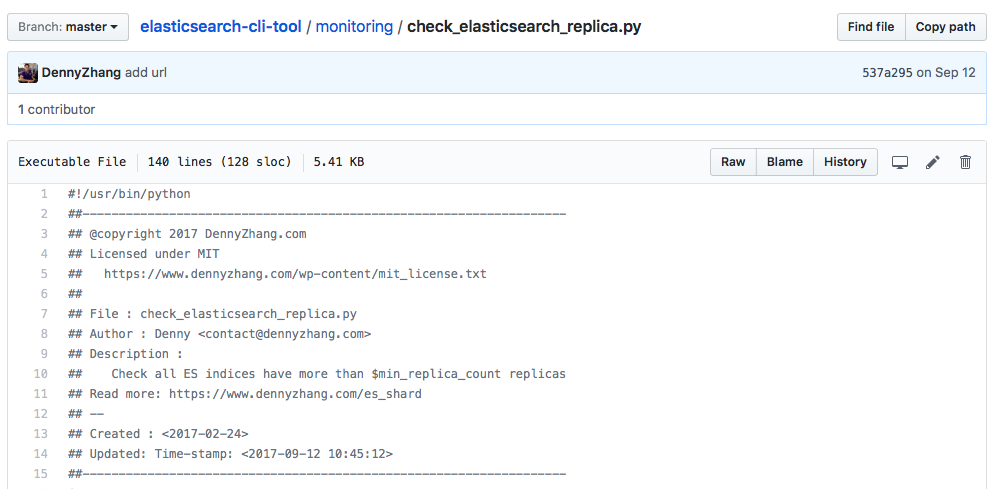Open the file History
The width and height of the screenshot is (988, 489).
845,162
